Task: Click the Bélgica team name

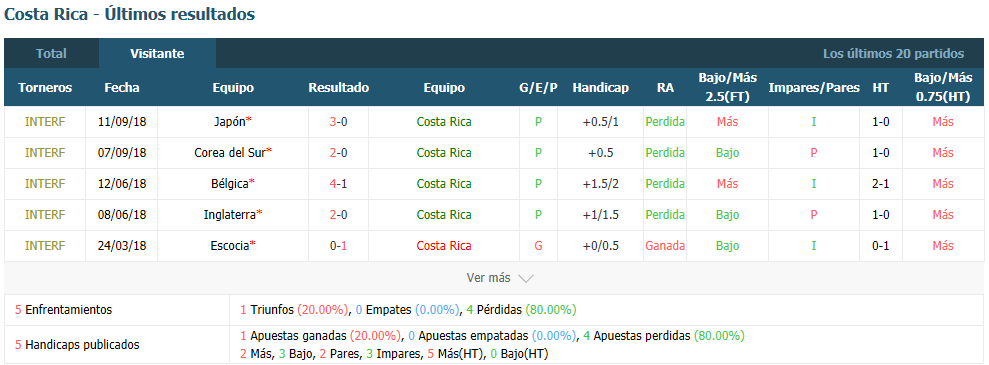Action: pyautogui.click(x=230, y=183)
